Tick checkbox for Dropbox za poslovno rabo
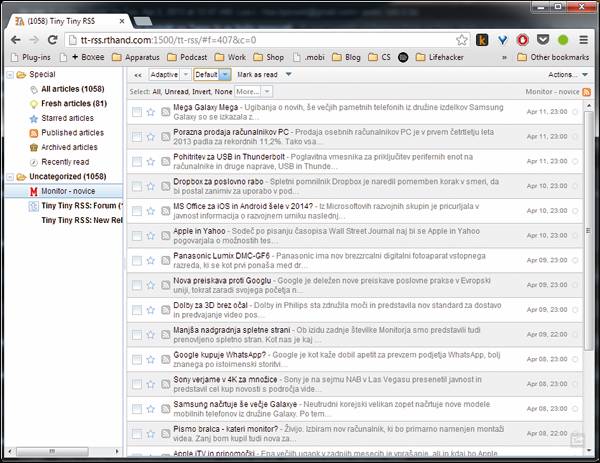Screen dimensions: 600x463 point(137,186)
